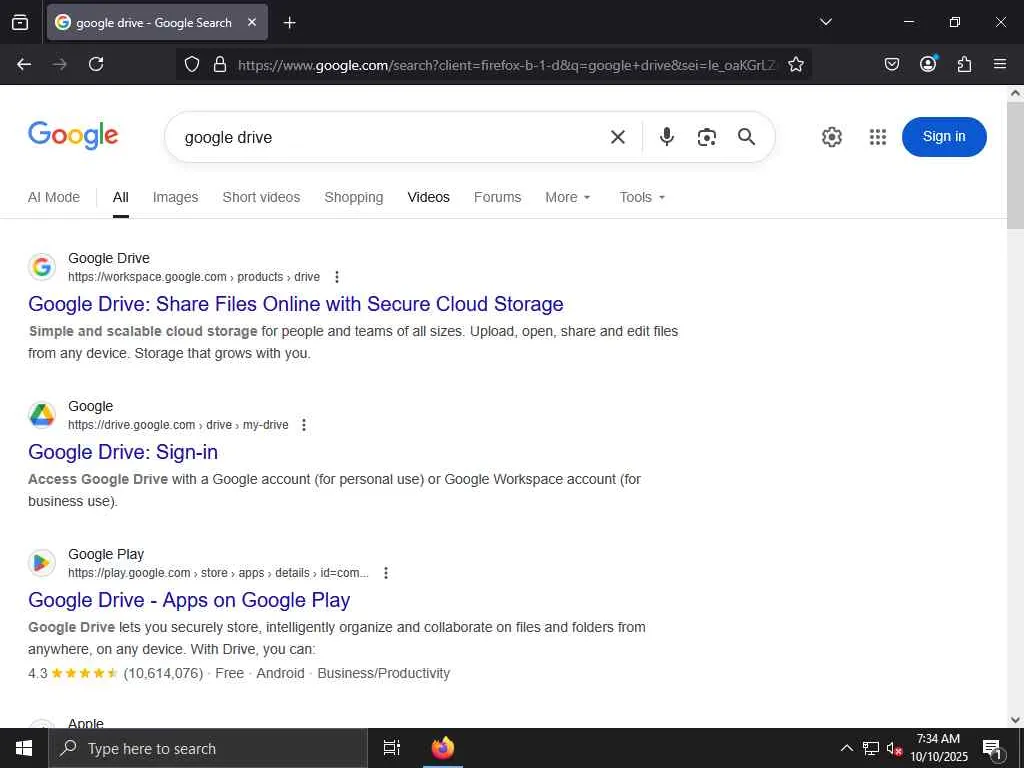Click the drive.google.com URL text
This screenshot has width=1024, height=768.
(x=178, y=425)
